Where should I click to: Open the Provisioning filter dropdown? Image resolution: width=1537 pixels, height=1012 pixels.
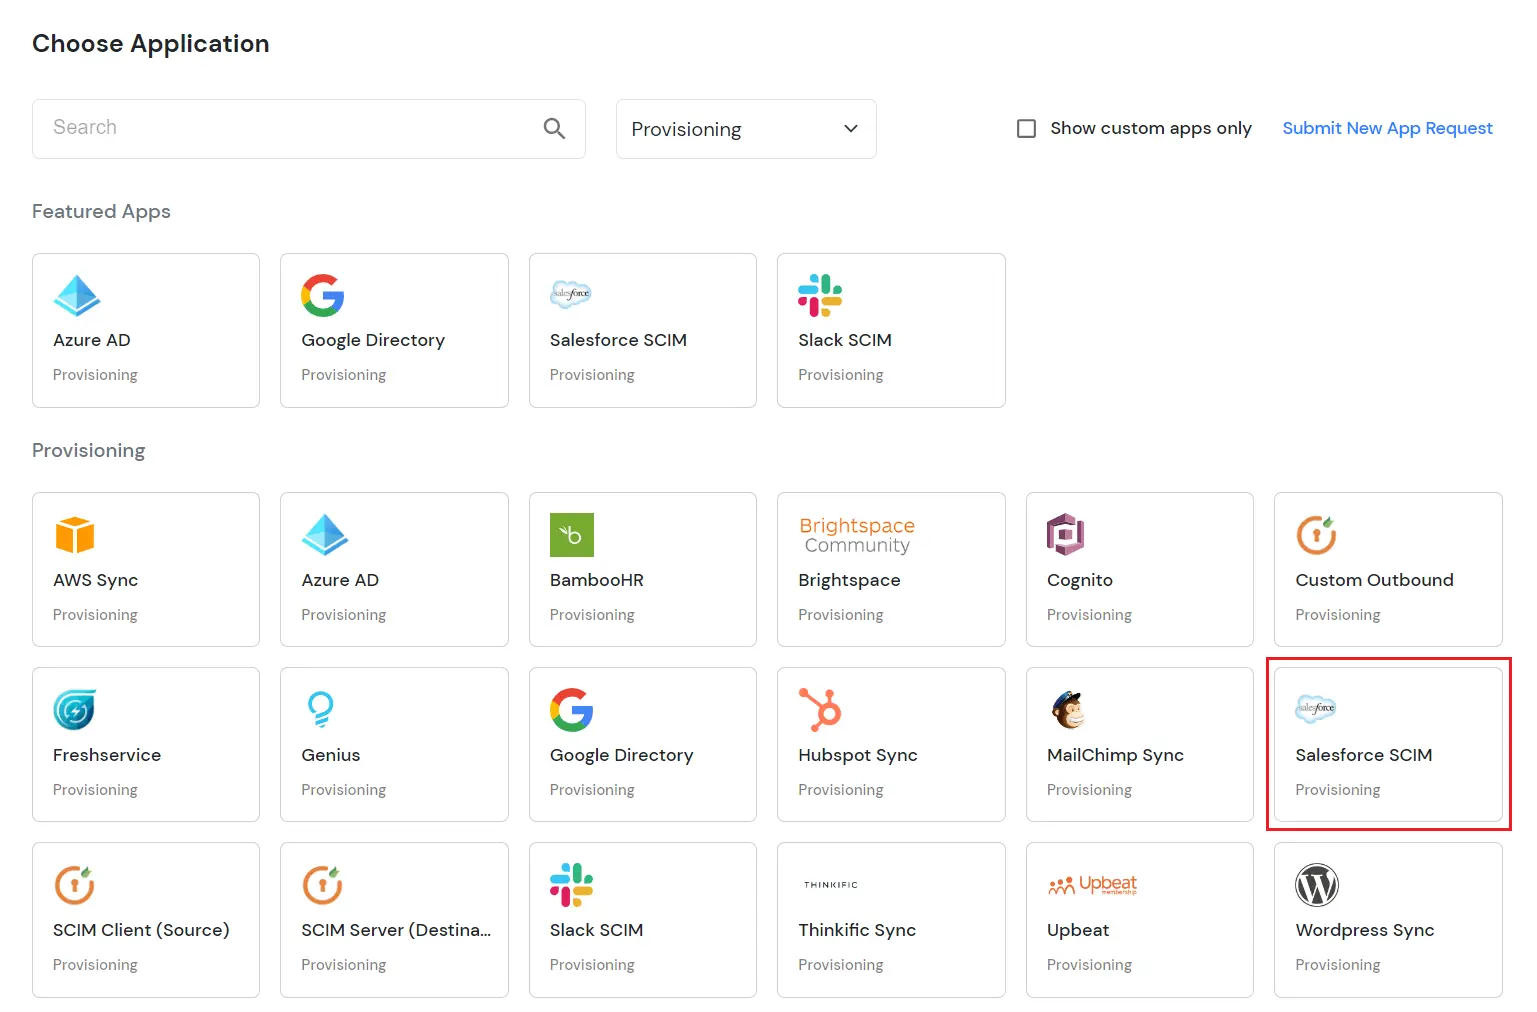pyautogui.click(x=746, y=128)
